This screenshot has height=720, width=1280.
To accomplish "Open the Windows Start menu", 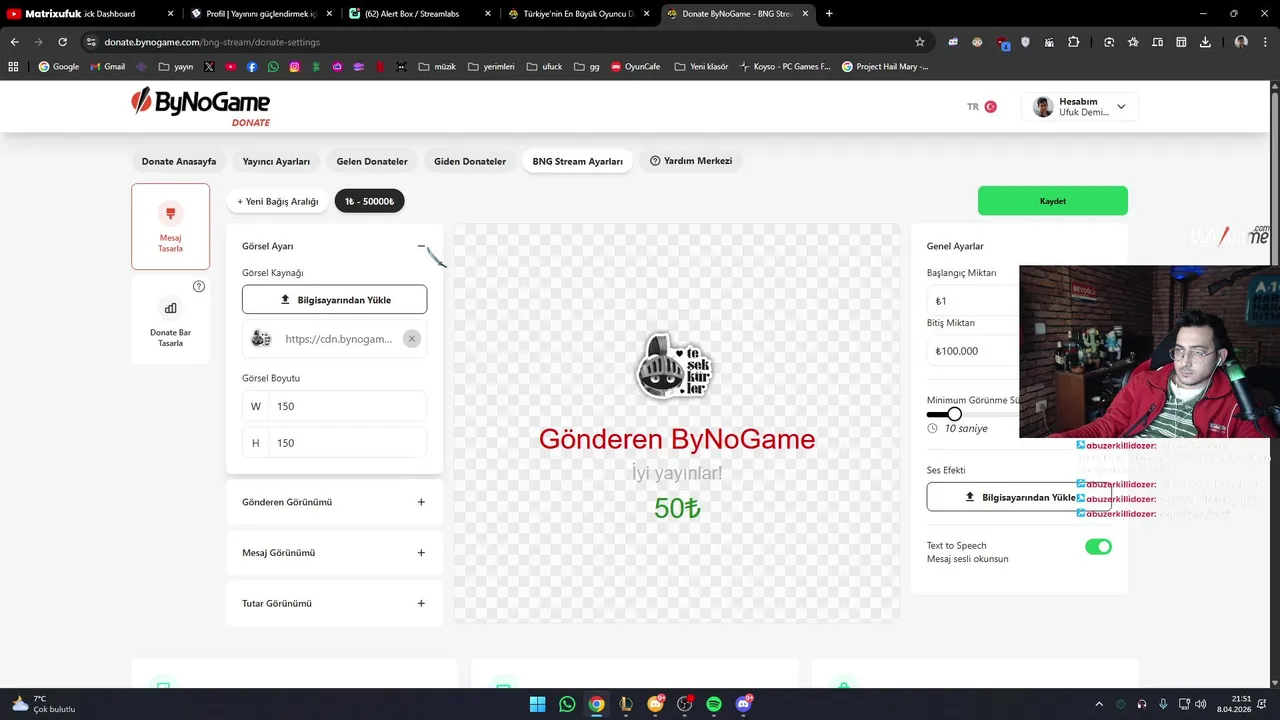I will pos(537,704).
